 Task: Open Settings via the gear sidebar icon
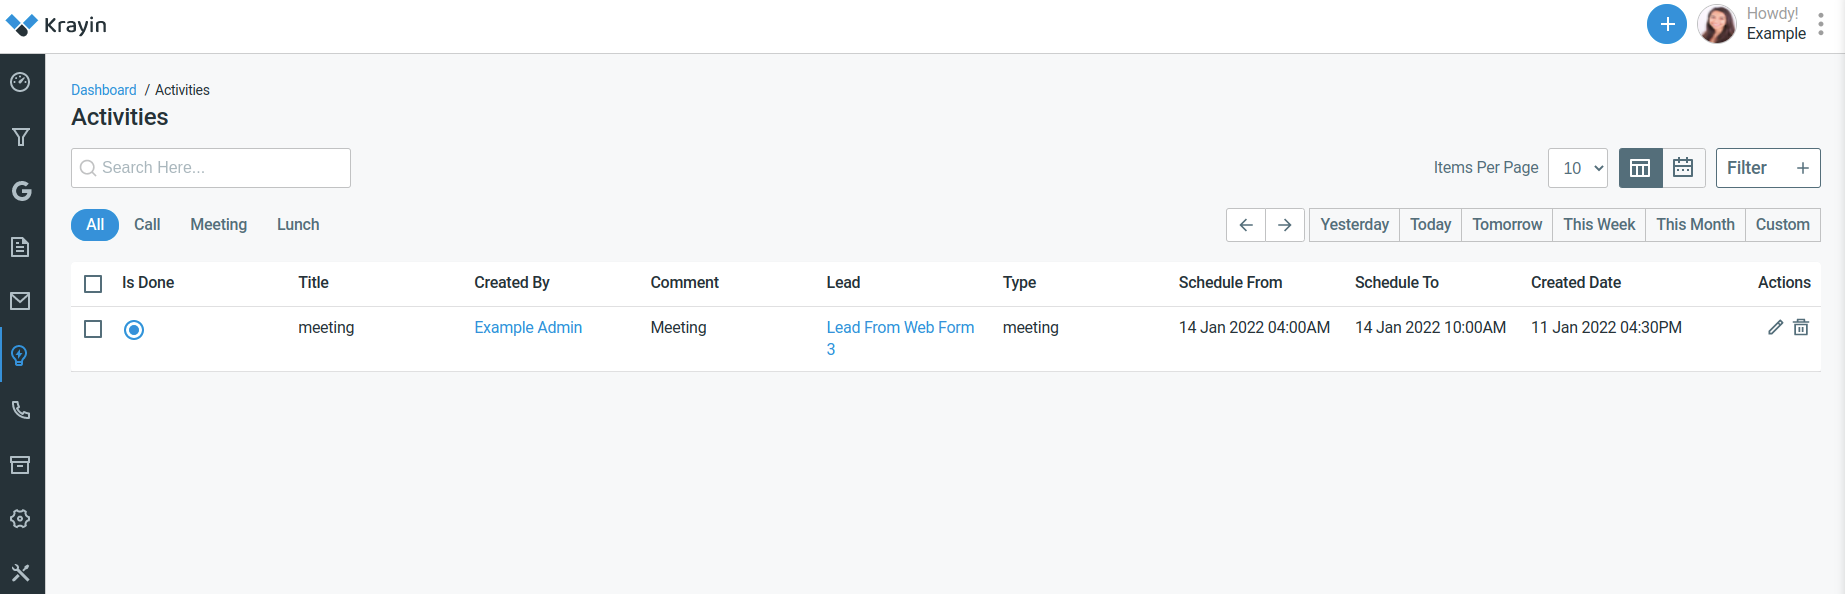tap(22, 518)
